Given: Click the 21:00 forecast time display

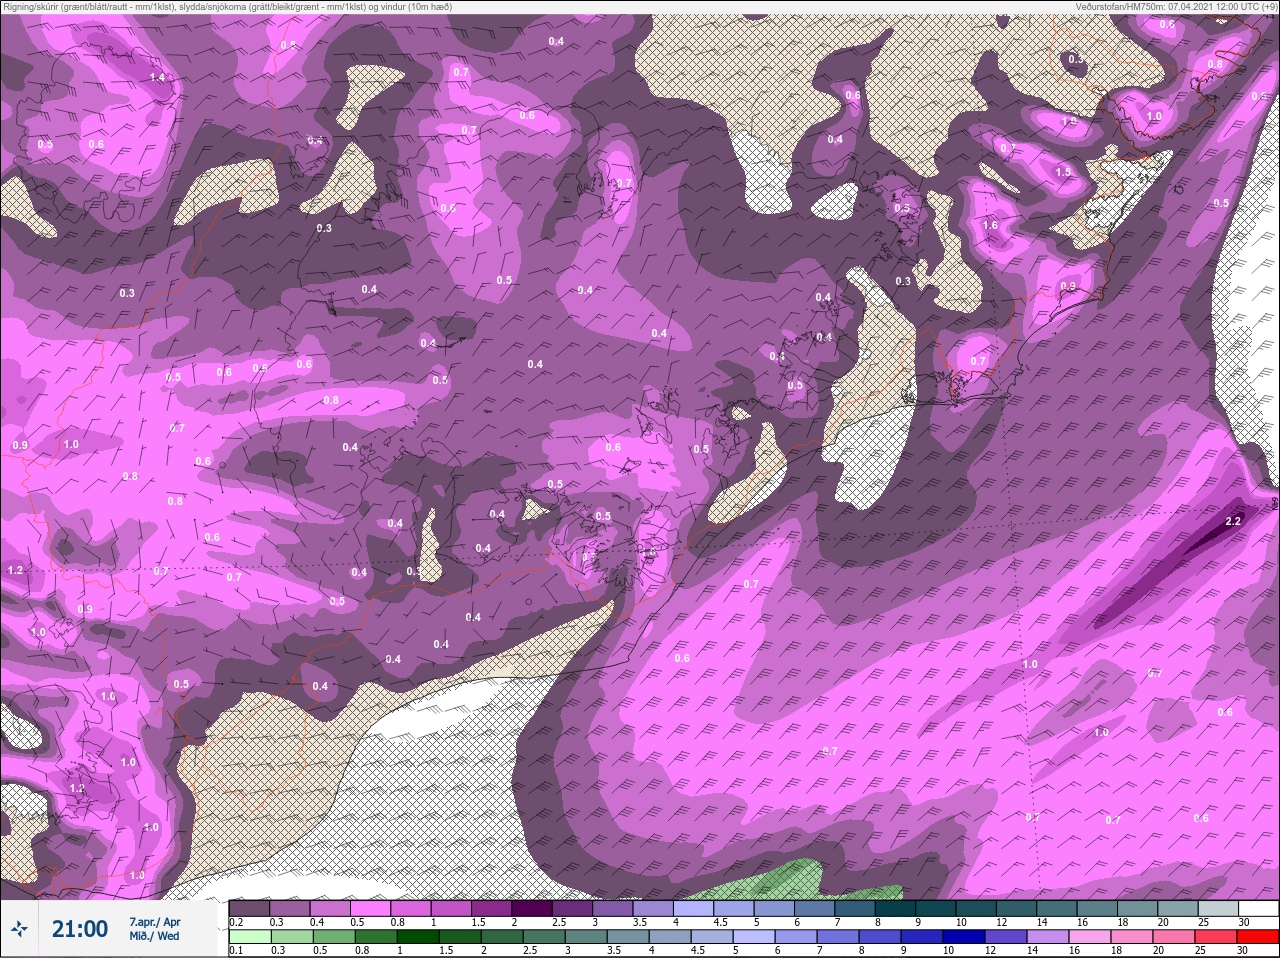Looking at the screenshot, I should click(x=80, y=929).
